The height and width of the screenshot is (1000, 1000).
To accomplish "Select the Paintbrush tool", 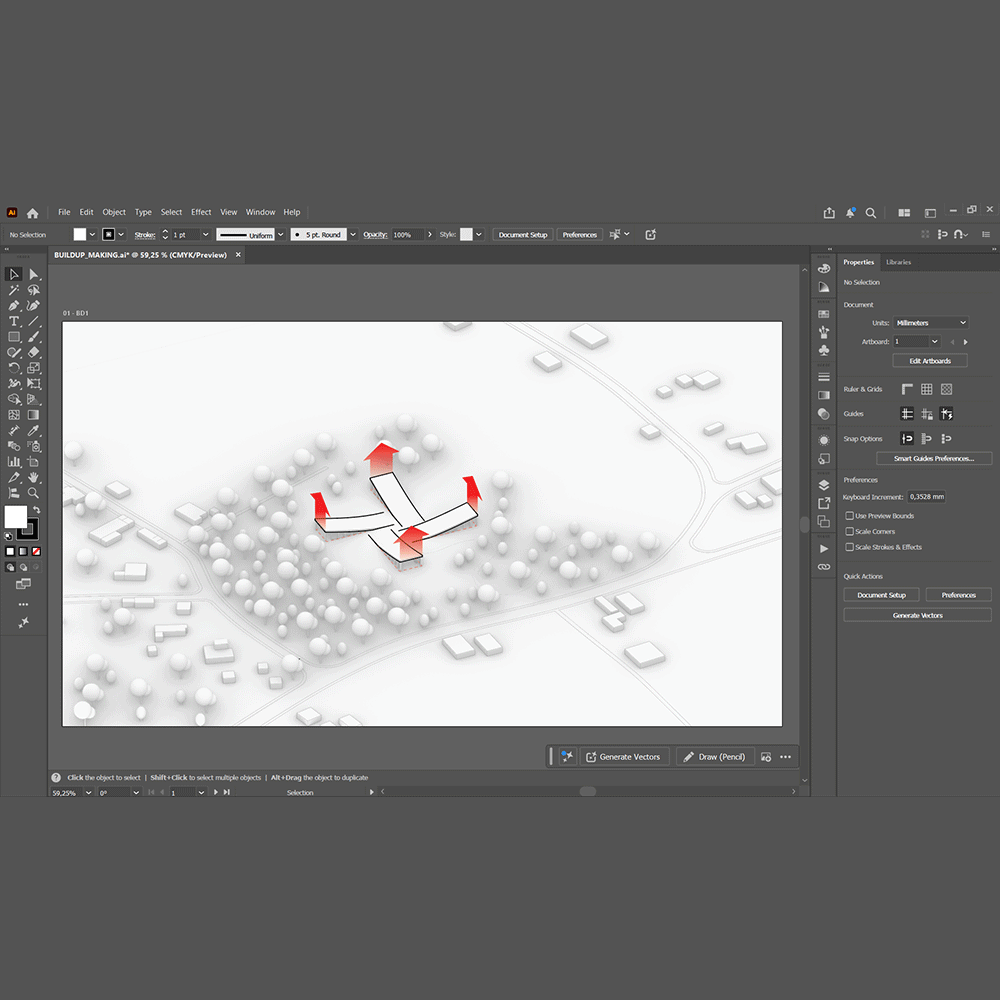I will (34, 337).
